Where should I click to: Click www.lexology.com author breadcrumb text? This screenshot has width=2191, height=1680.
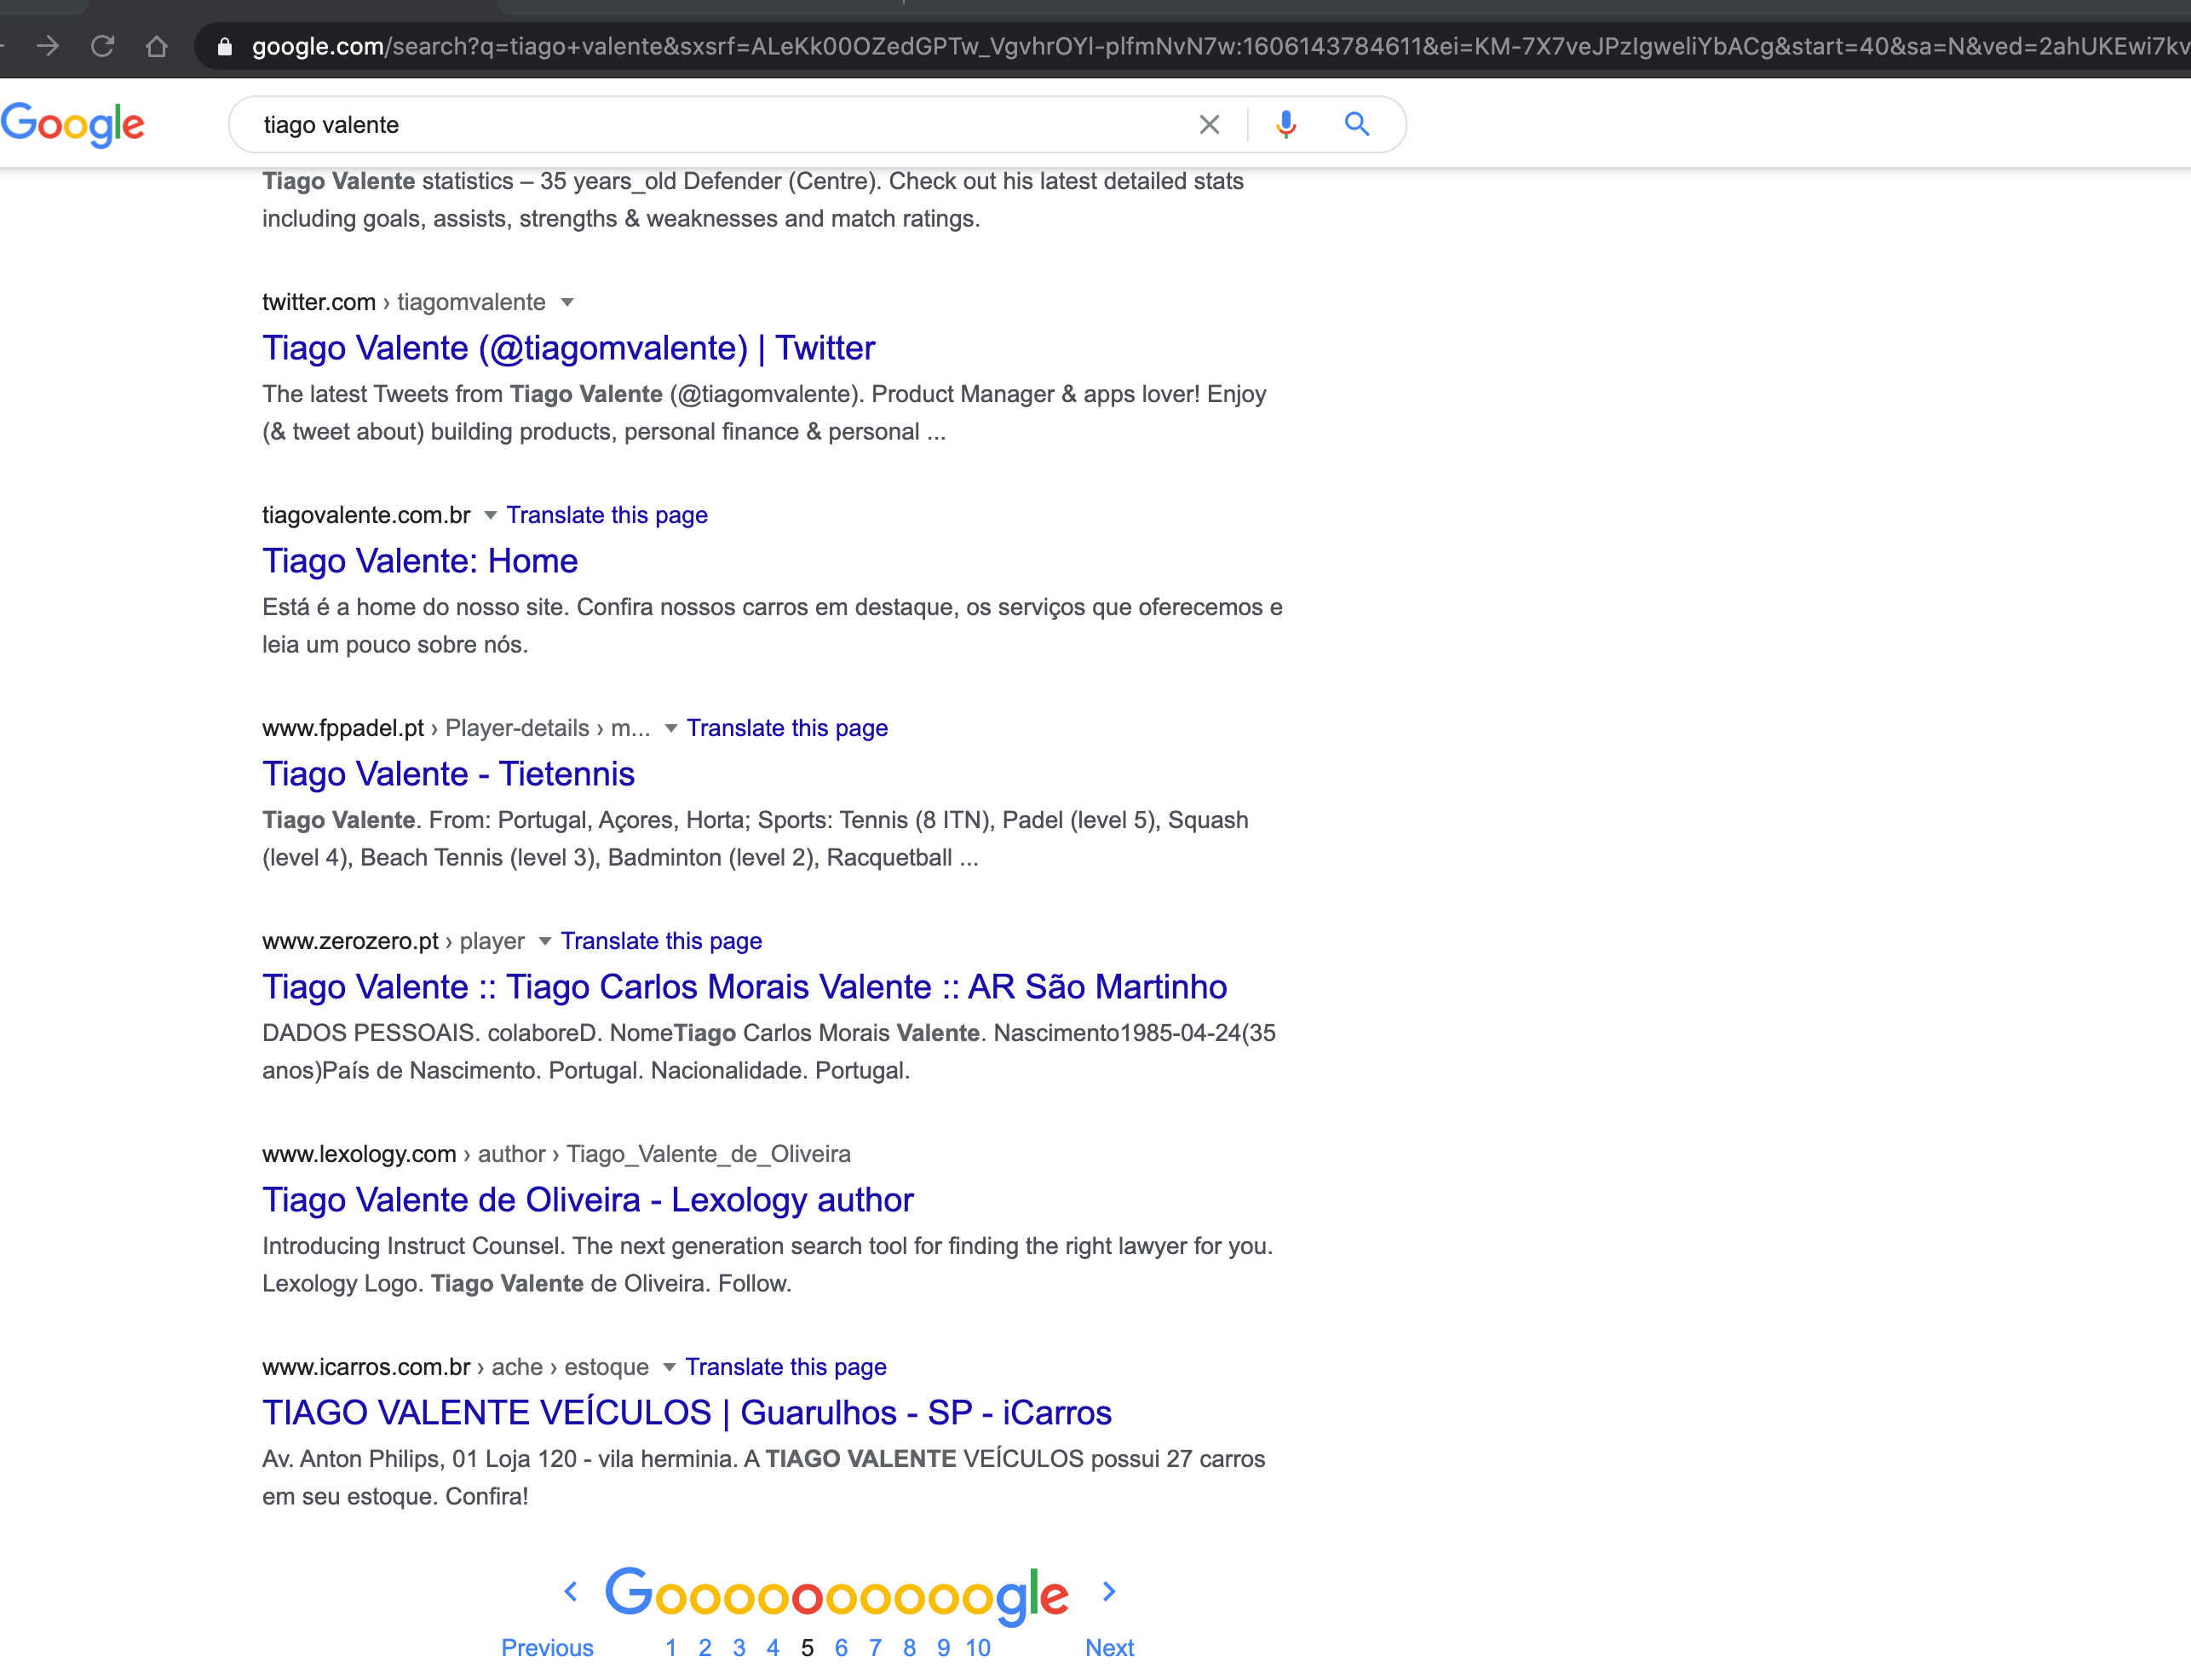[x=556, y=1154]
